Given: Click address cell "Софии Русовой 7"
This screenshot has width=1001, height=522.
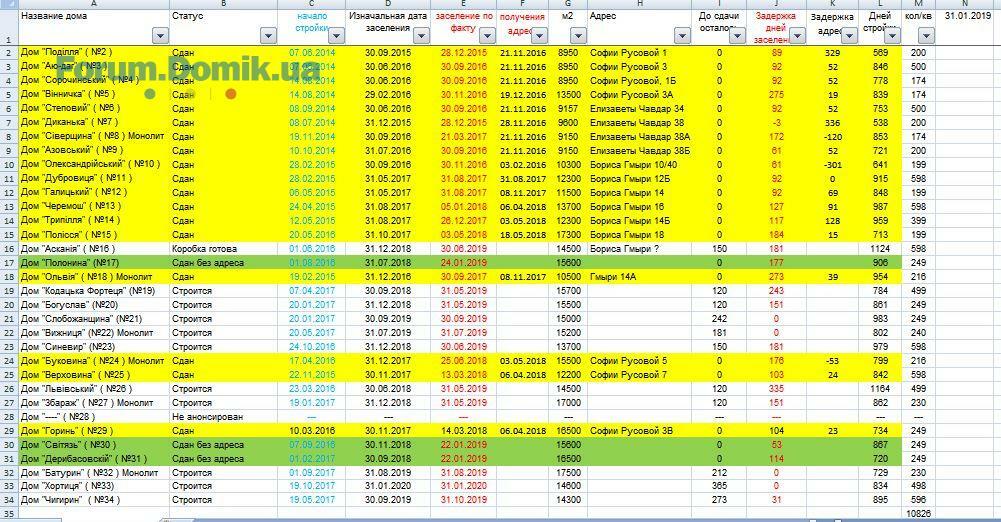Looking at the screenshot, I should (x=639, y=375).
